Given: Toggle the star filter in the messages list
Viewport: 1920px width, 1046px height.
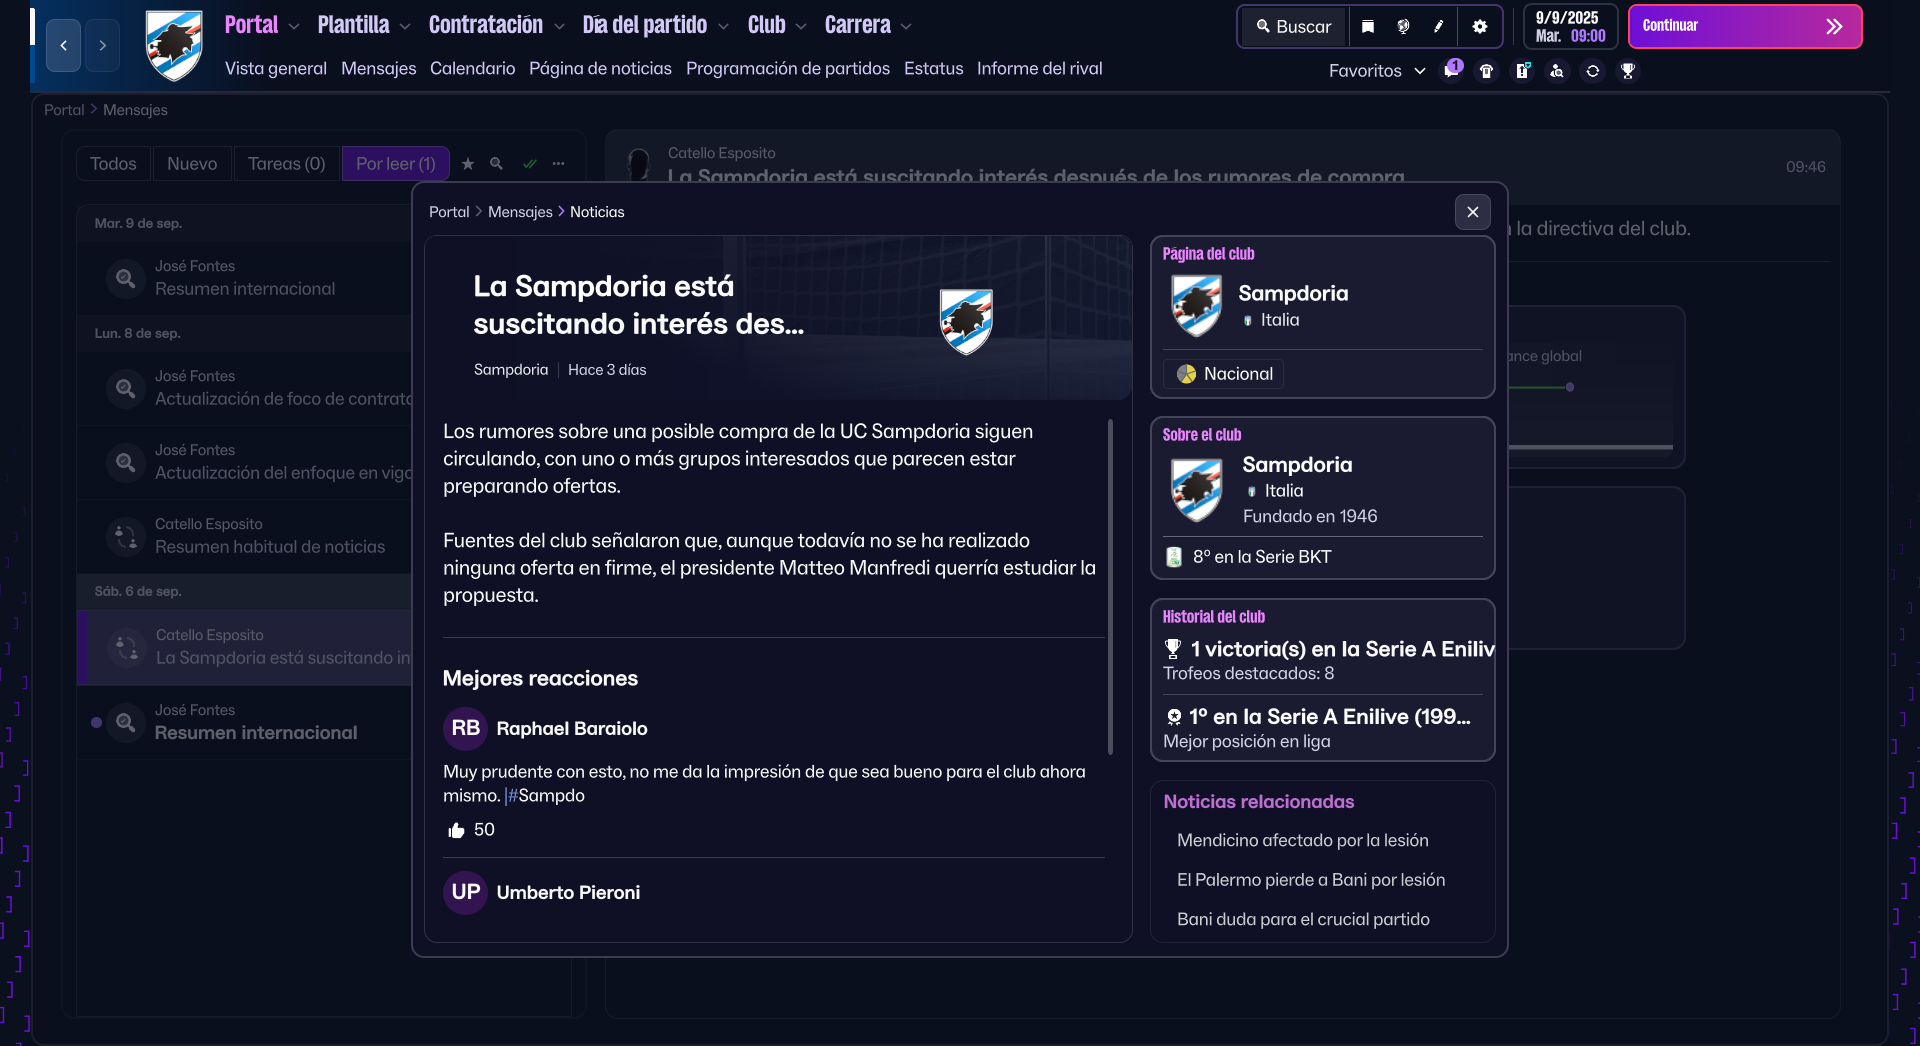Looking at the screenshot, I should [x=468, y=164].
